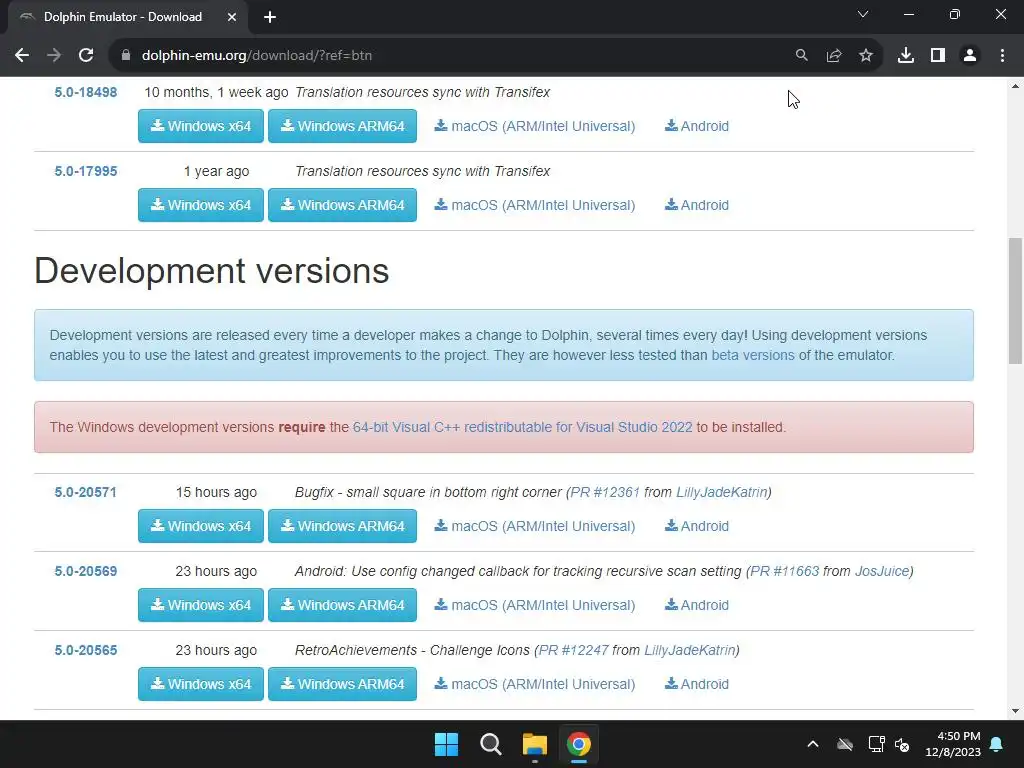
Task: Open version 5.0-18498 link
Action: [86, 92]
